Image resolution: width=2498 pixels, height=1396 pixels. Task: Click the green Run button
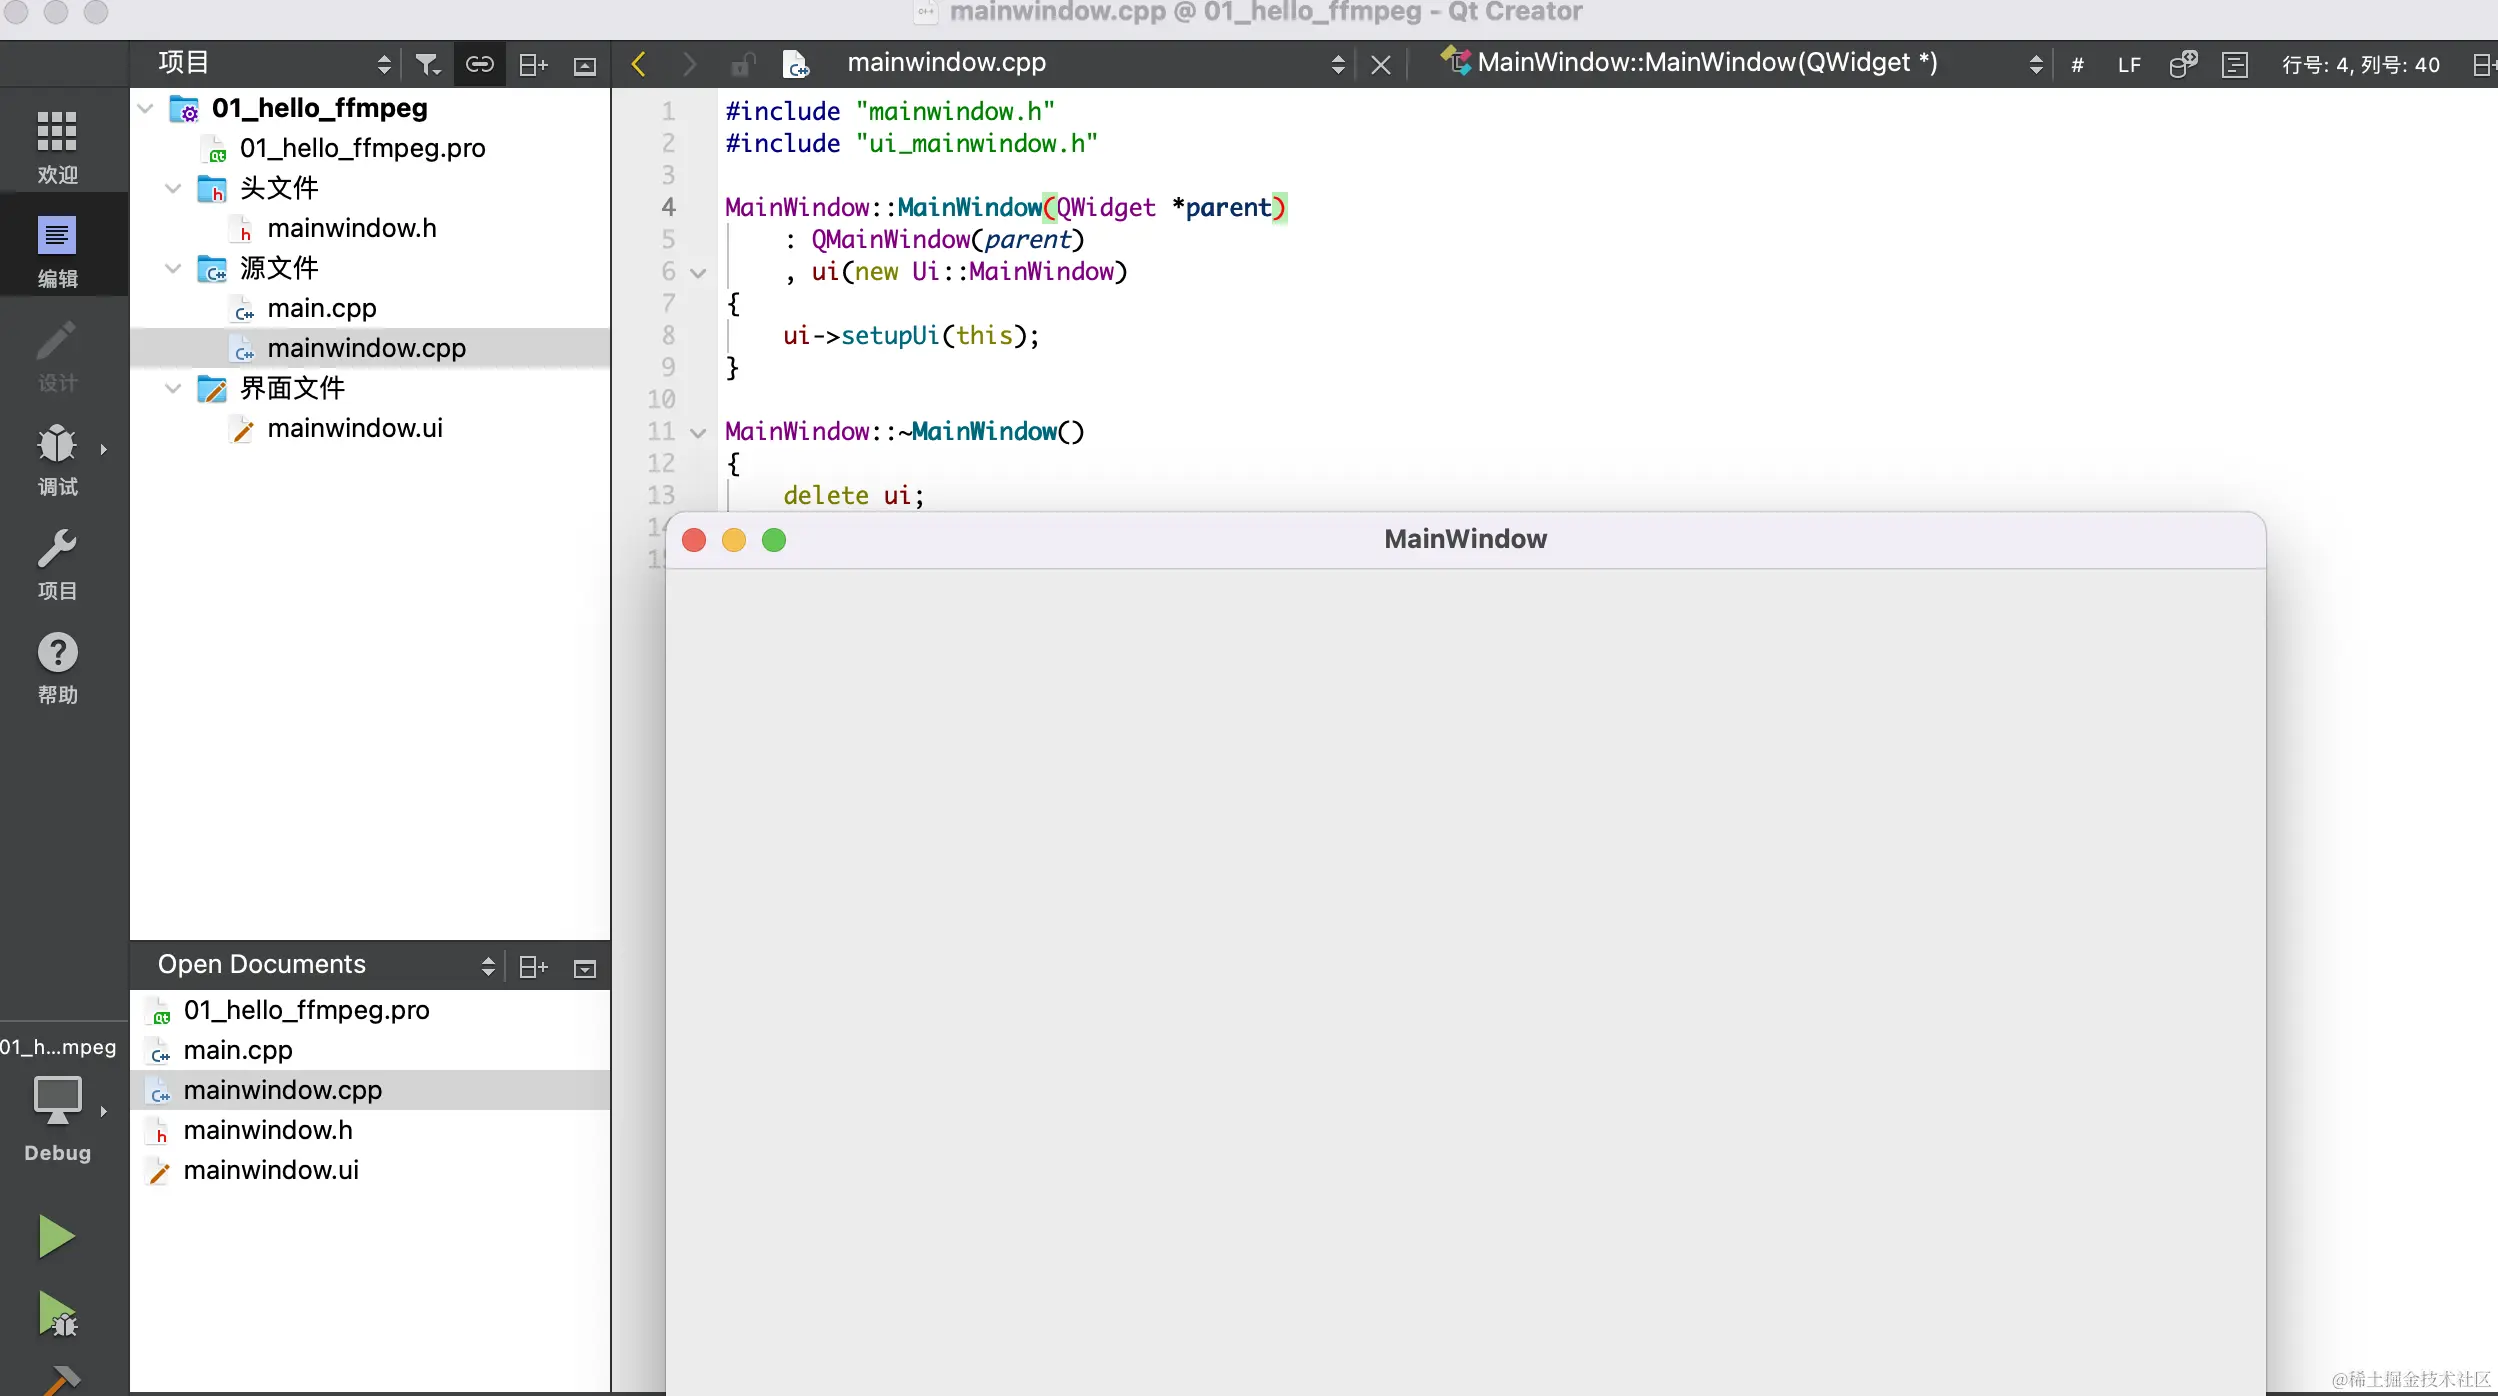click(x=56, y=1236)
